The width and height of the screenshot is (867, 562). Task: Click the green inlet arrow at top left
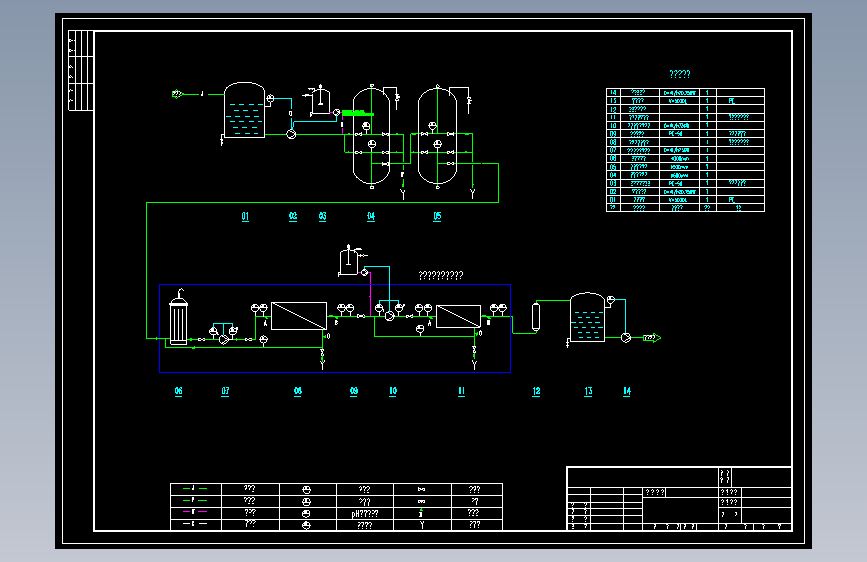coord(177,94)
